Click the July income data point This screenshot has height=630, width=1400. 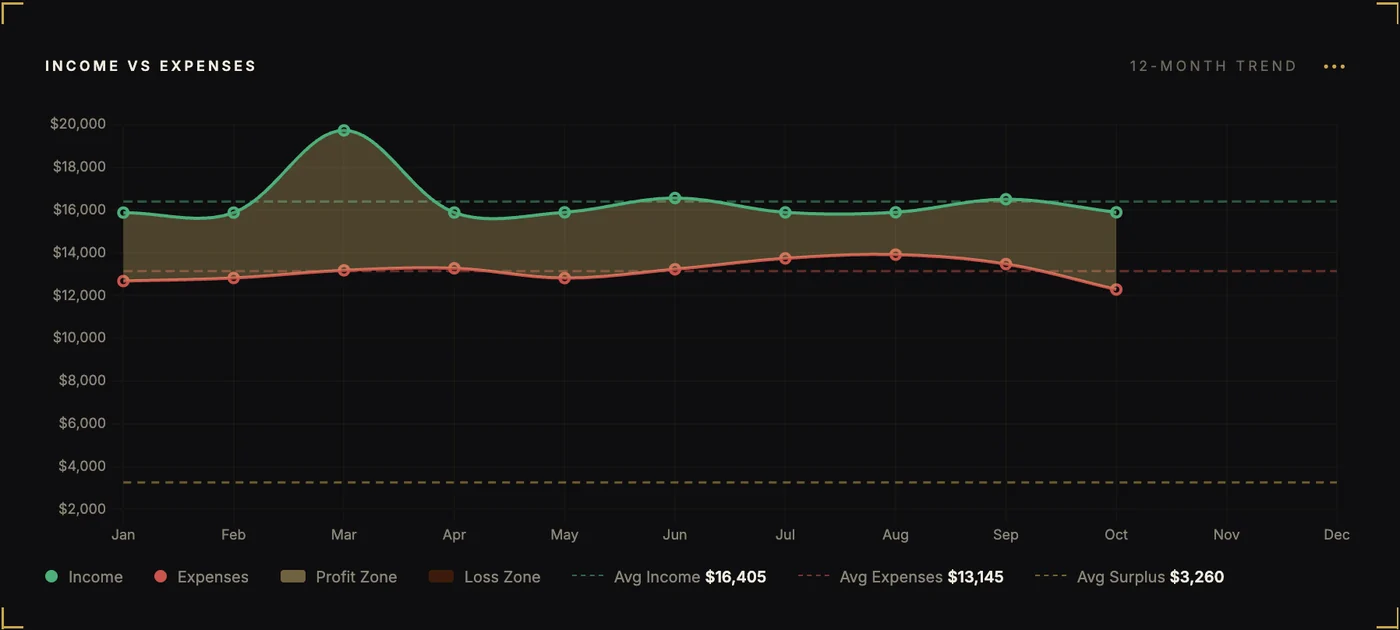785,212
